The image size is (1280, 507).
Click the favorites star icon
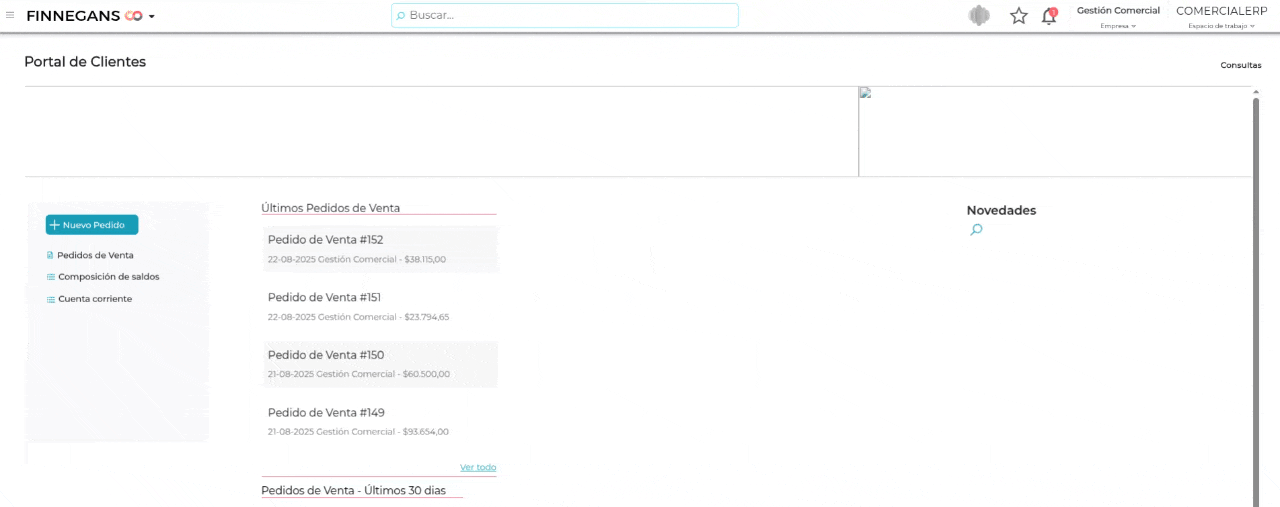click(x=1018, y=16)
